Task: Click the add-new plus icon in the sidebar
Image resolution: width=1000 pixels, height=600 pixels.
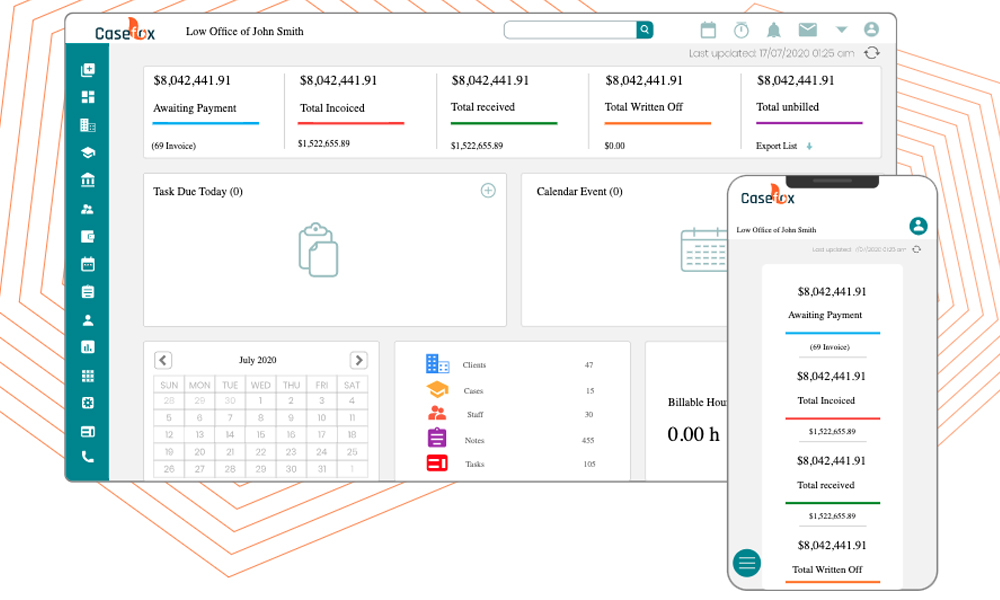Action: click(x=88, y=70)
